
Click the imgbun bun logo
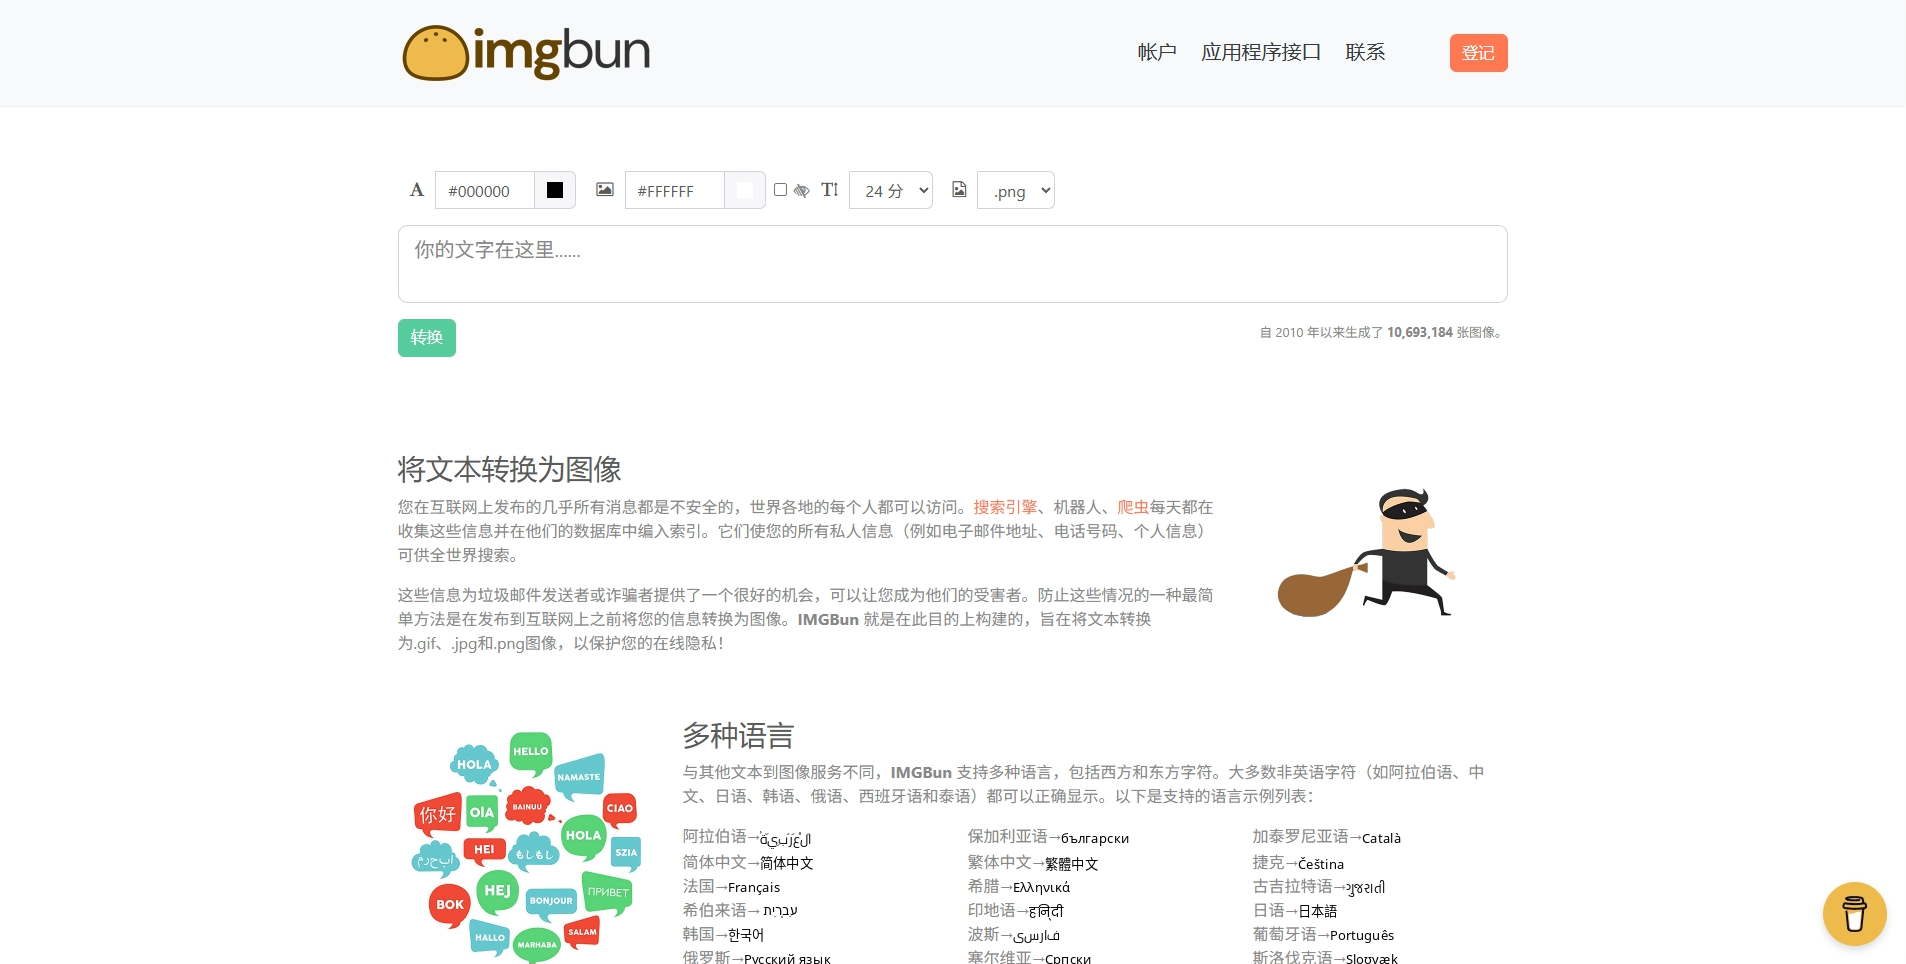pyautogui.click(x=526, y=53)
